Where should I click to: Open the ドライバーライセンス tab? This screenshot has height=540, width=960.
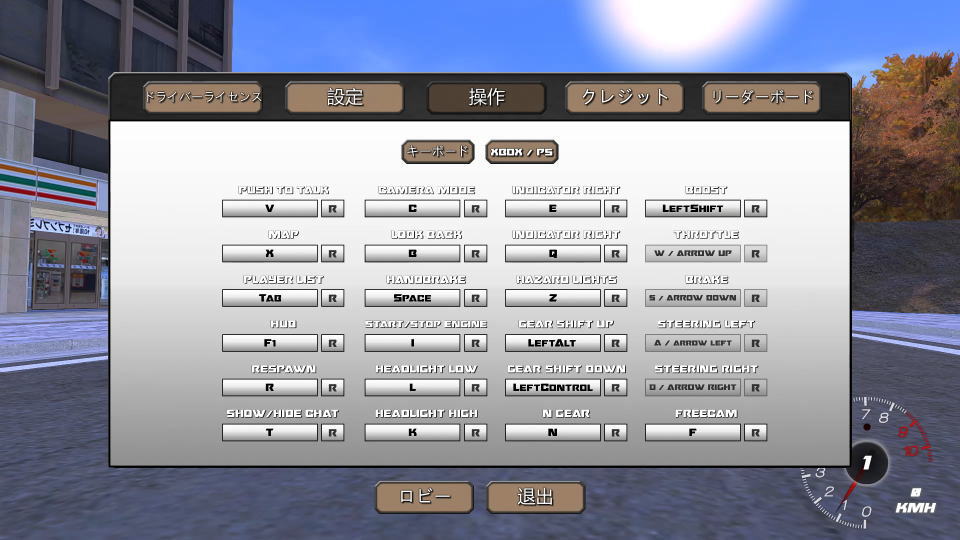(x=203, y=97)
